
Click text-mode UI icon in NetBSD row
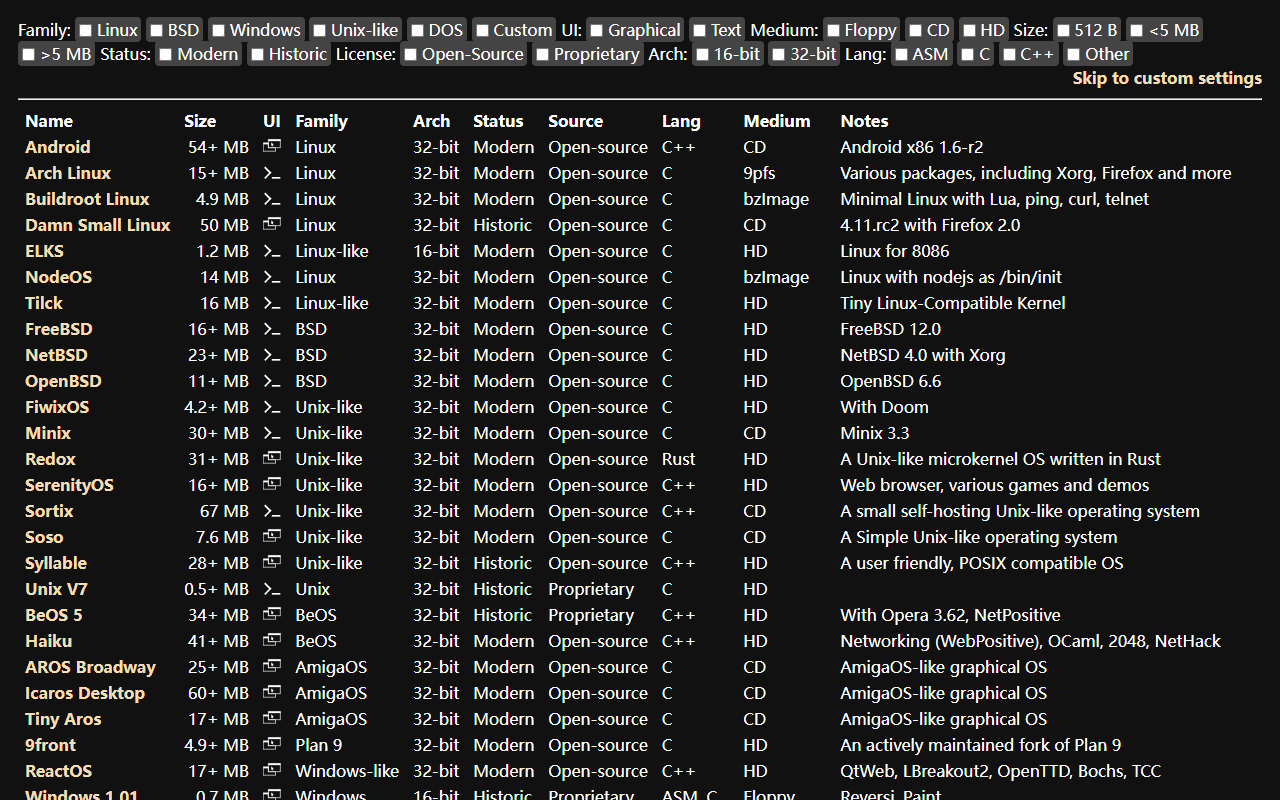(x=272, y=355)
